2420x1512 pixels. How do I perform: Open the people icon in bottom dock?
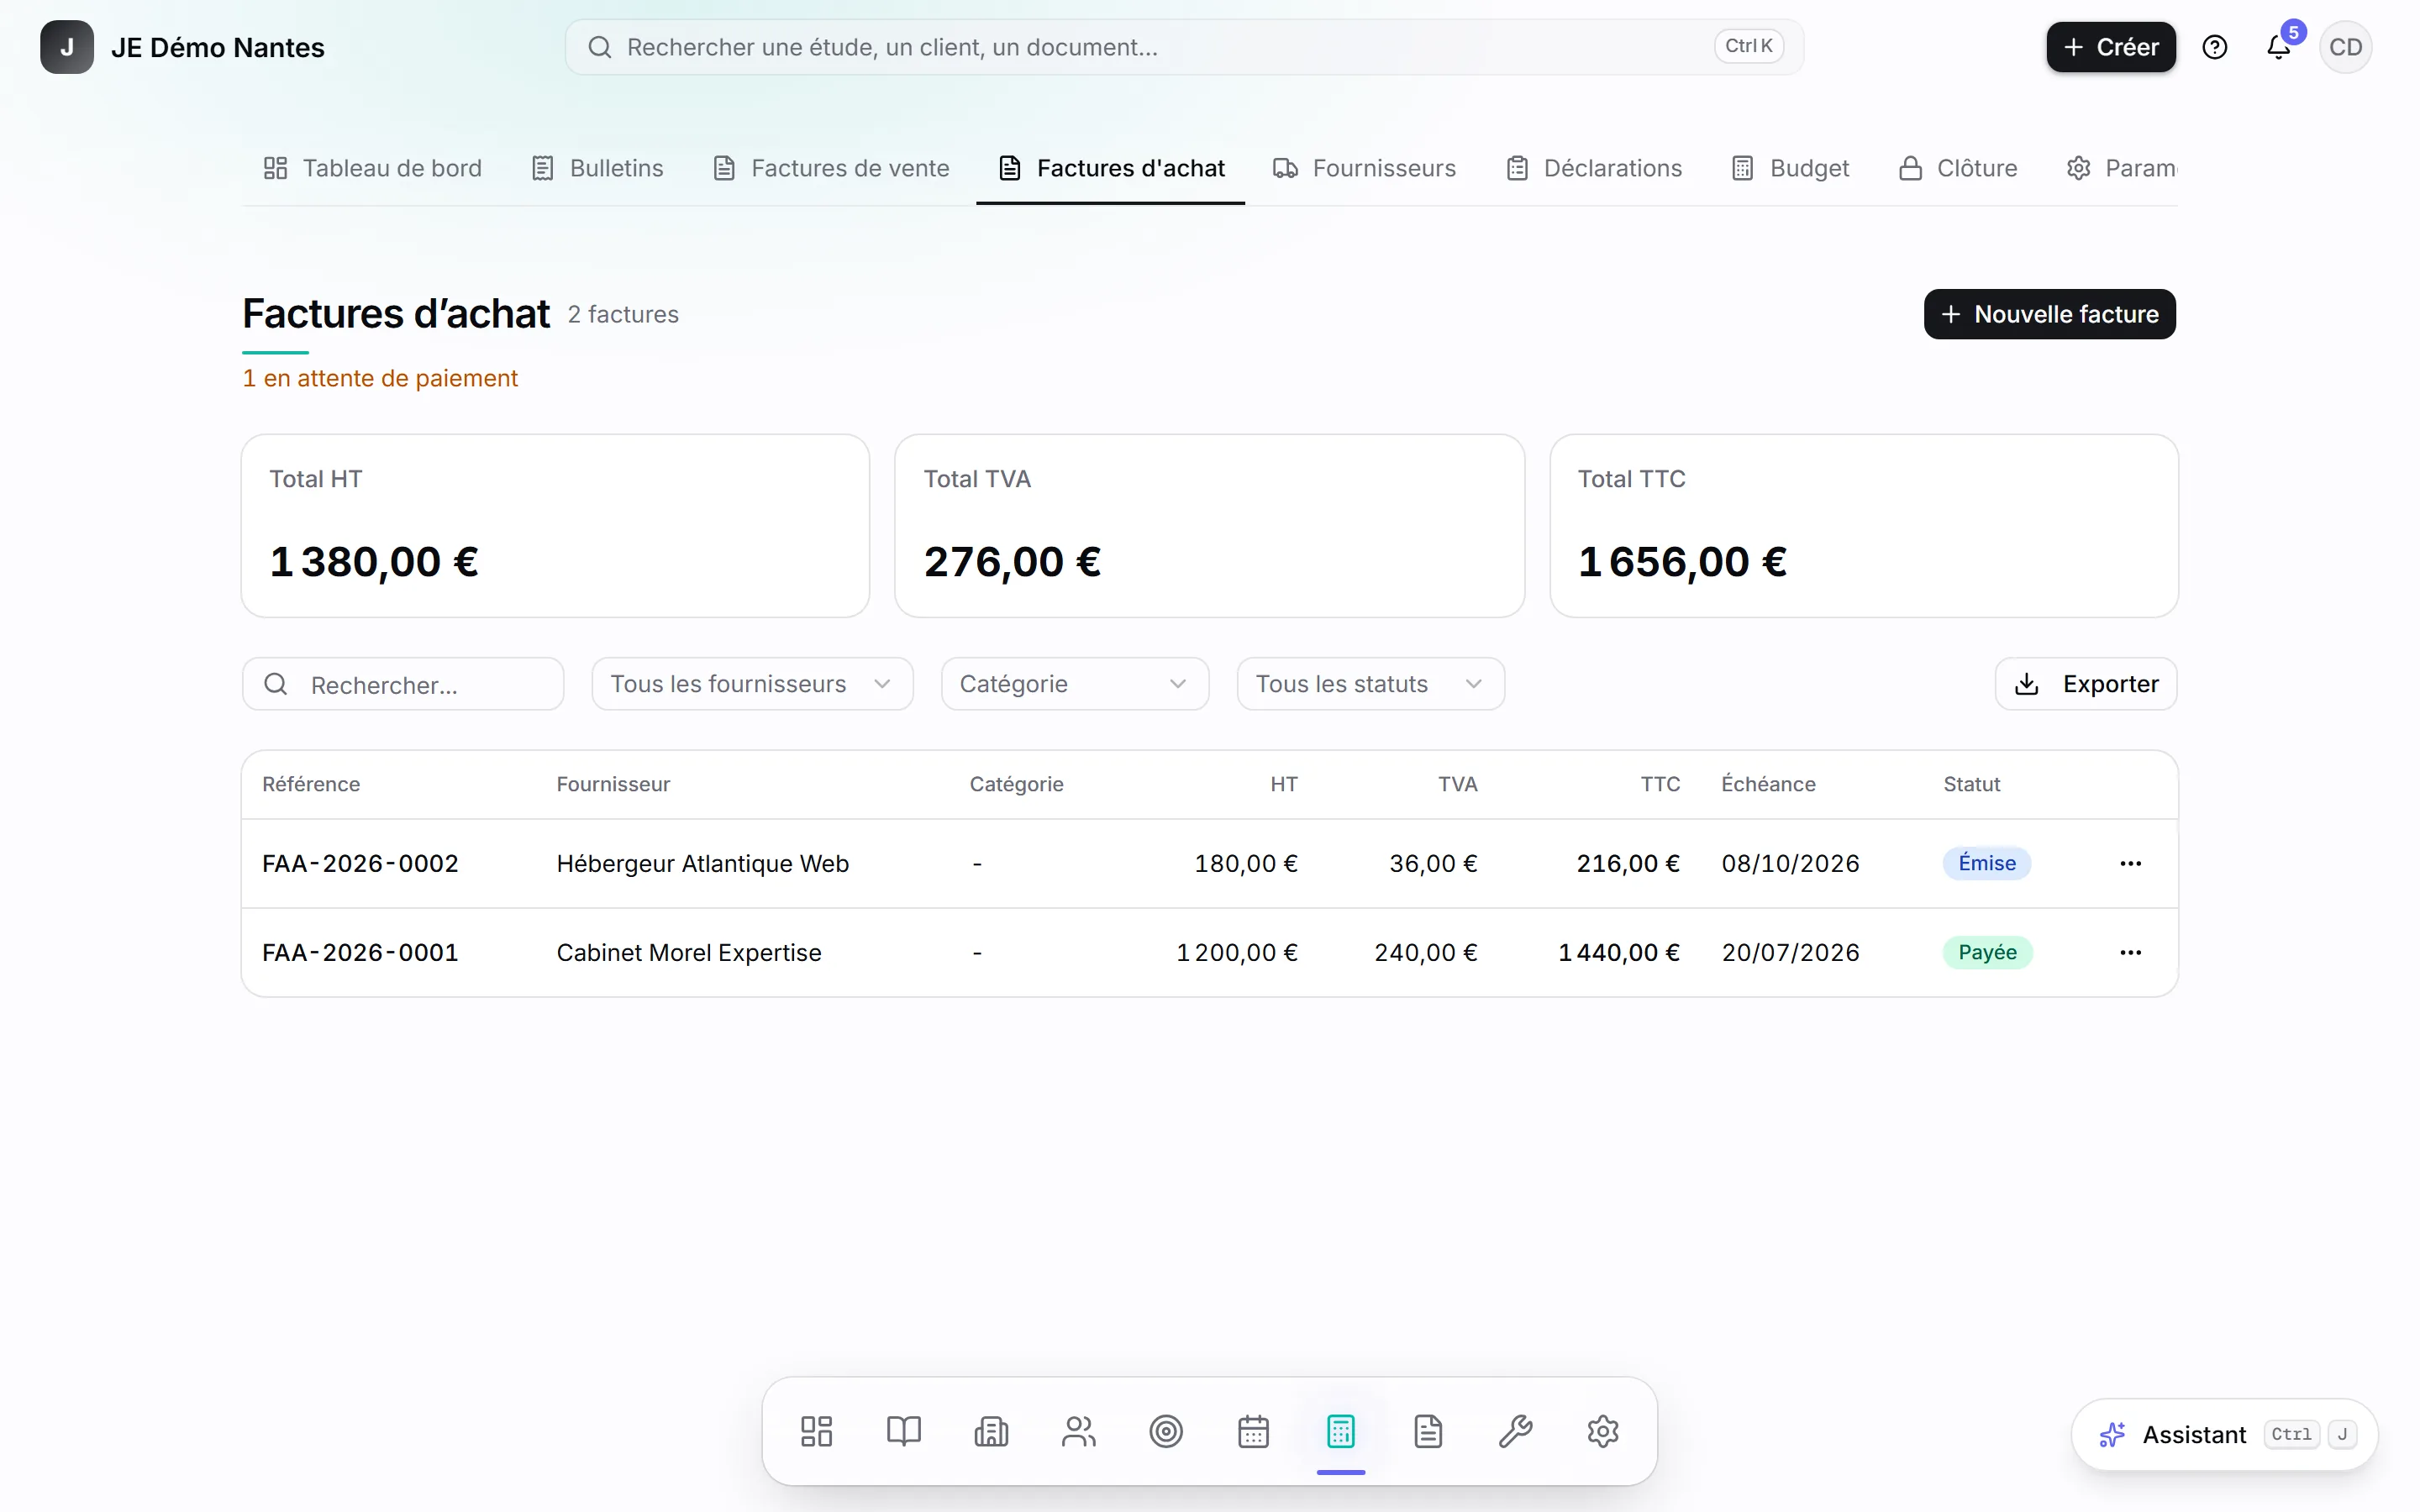pos(1079,1431)
